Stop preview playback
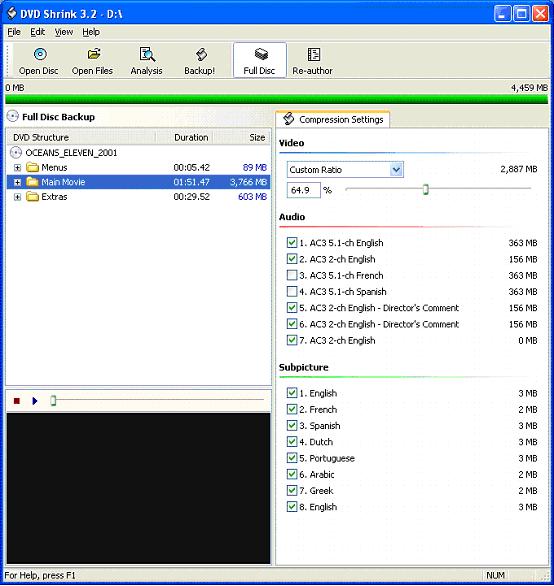Screen dimensions: 554x586 click(x=16, y=401)
